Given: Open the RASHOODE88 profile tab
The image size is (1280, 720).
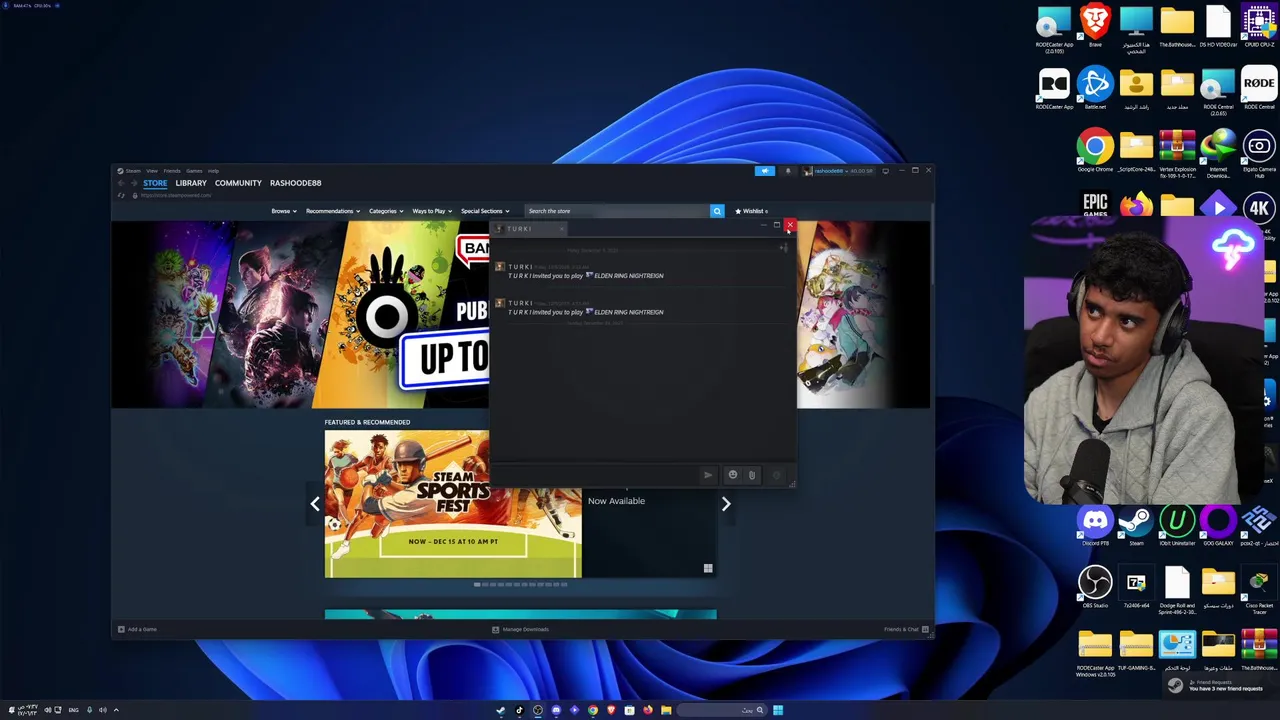Looking at the screenshot, I should coord(295,183).
